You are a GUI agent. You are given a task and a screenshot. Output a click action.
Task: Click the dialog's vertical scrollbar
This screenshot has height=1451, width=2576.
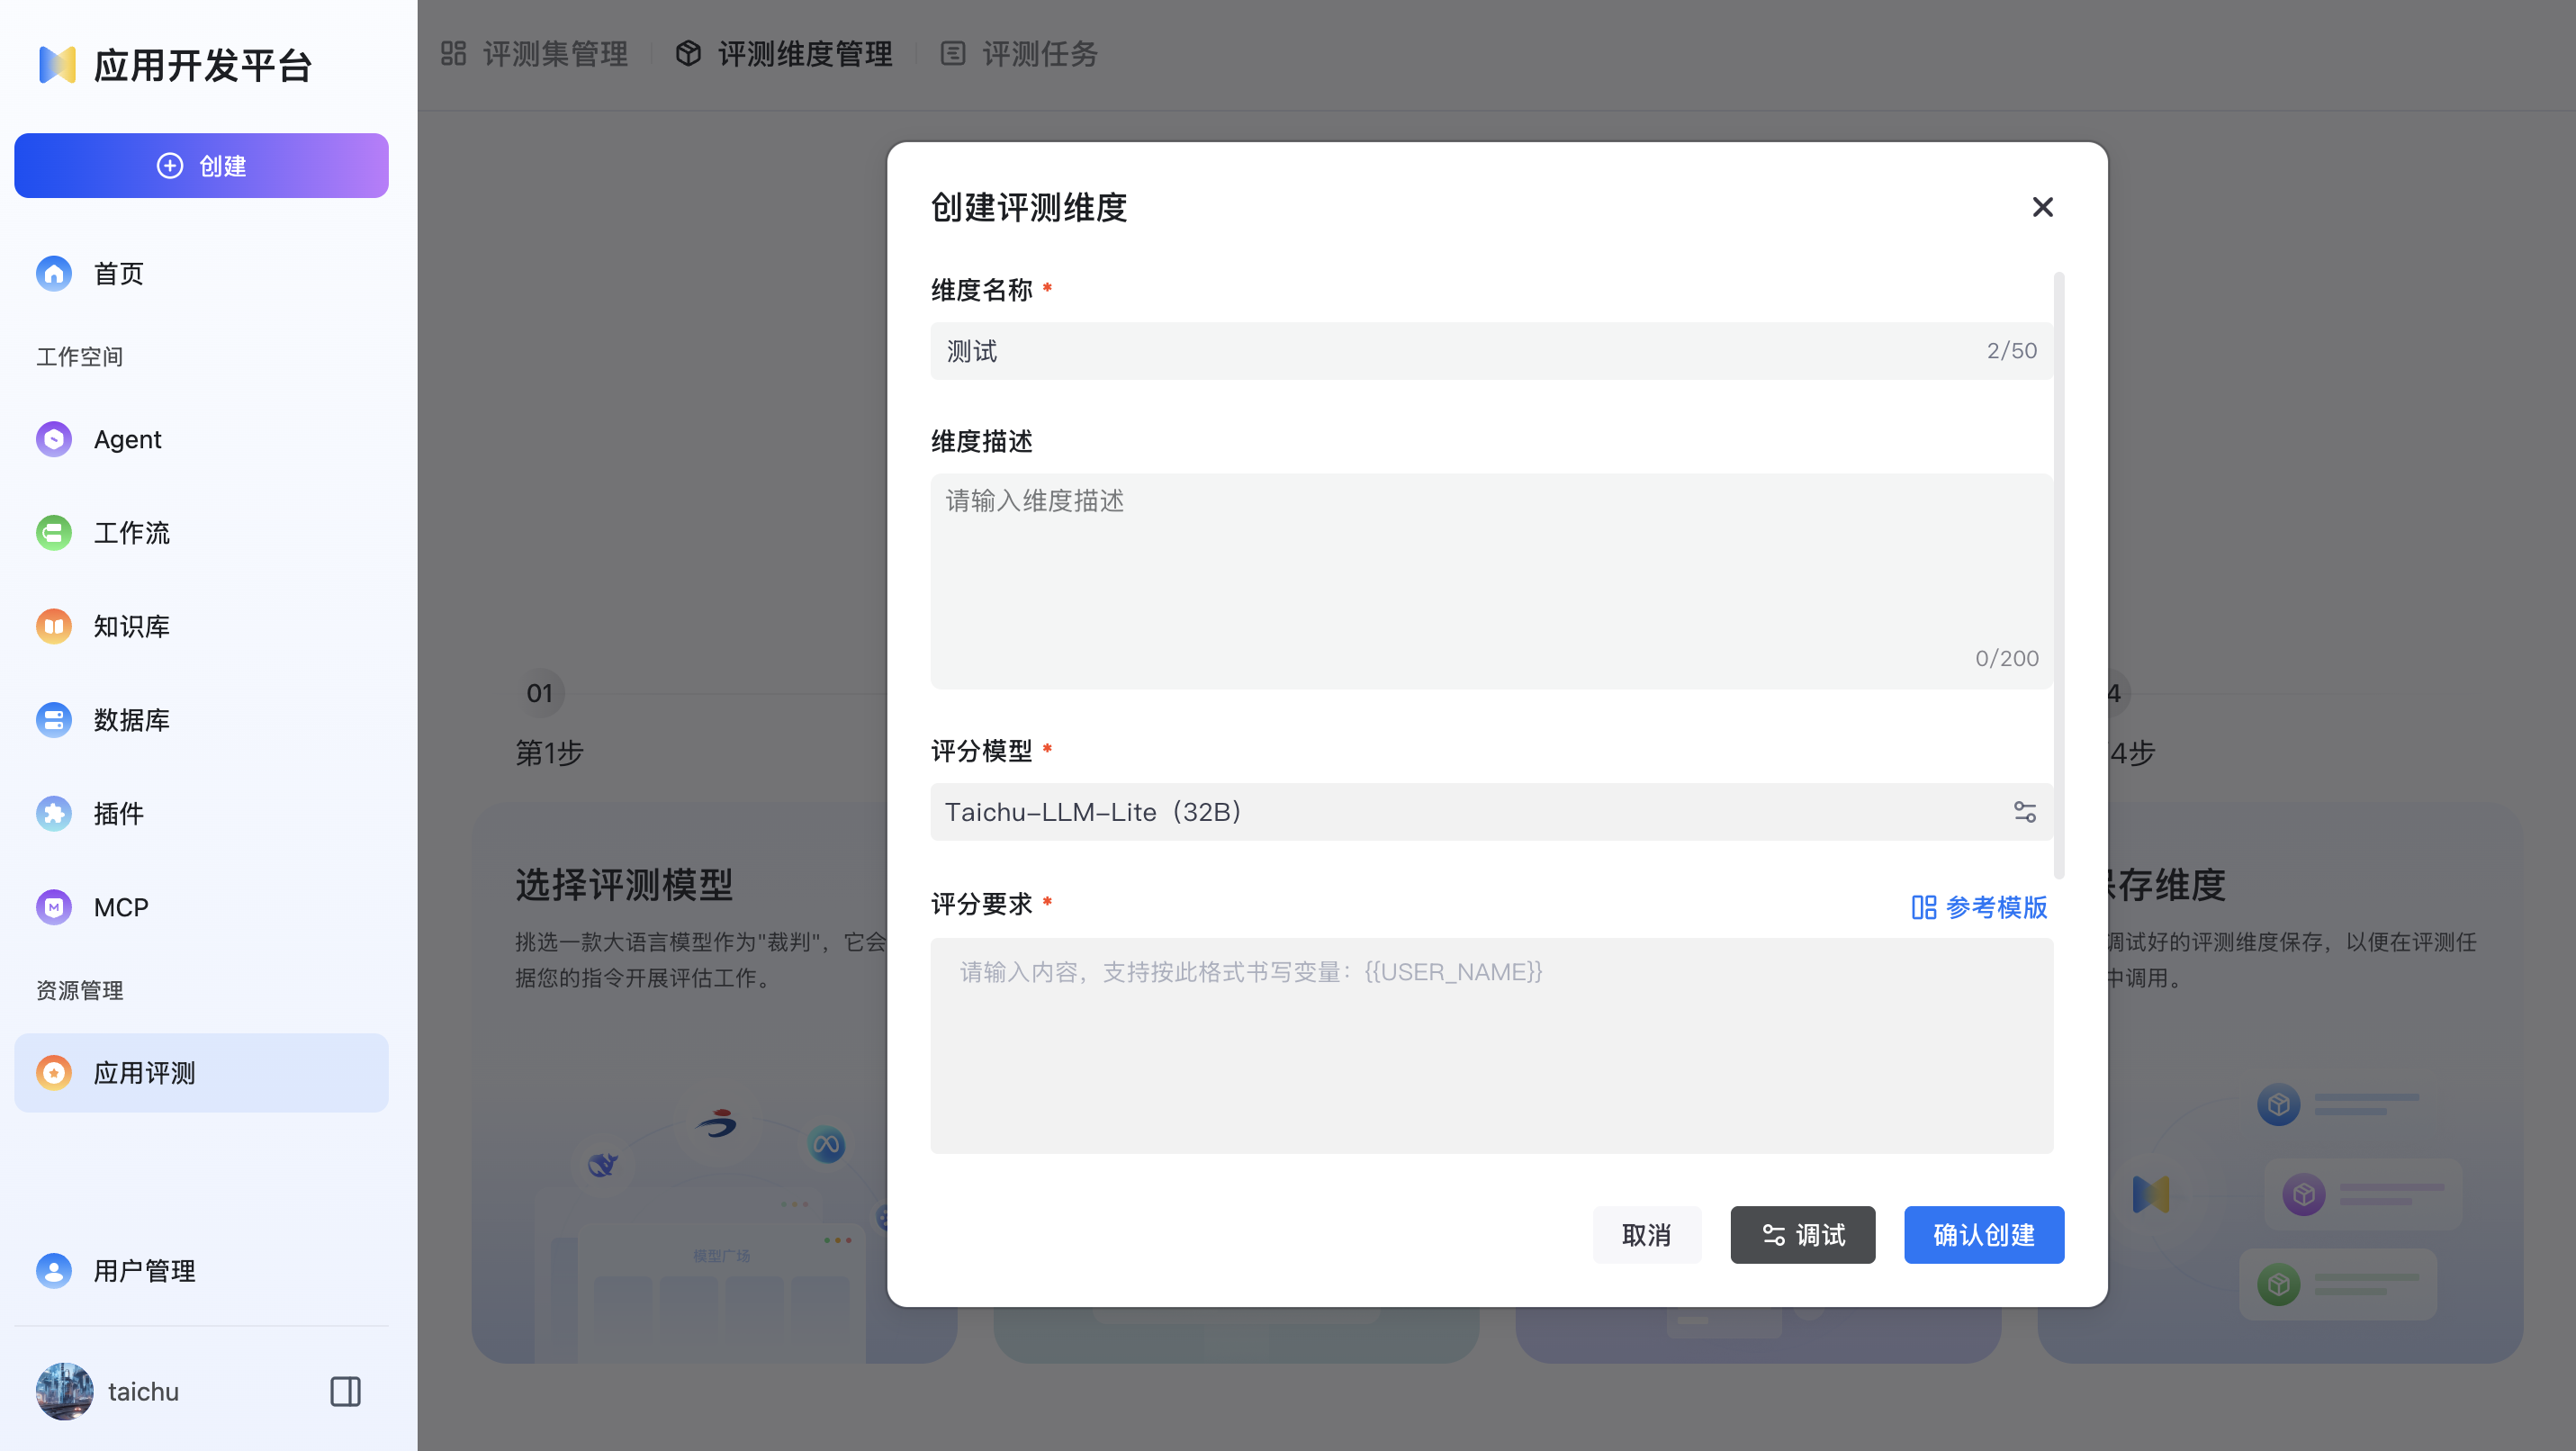2058,575
